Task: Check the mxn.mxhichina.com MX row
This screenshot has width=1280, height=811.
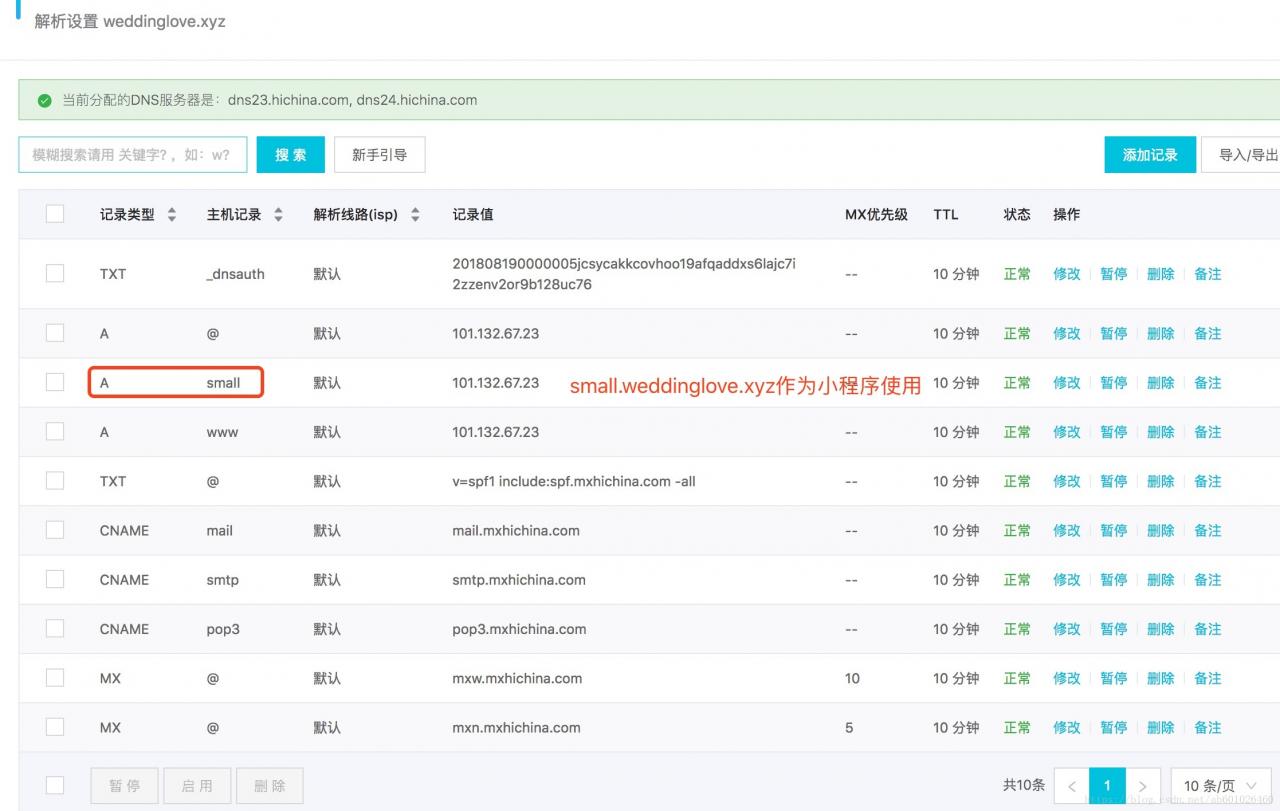Action: [x=55, y=727]
